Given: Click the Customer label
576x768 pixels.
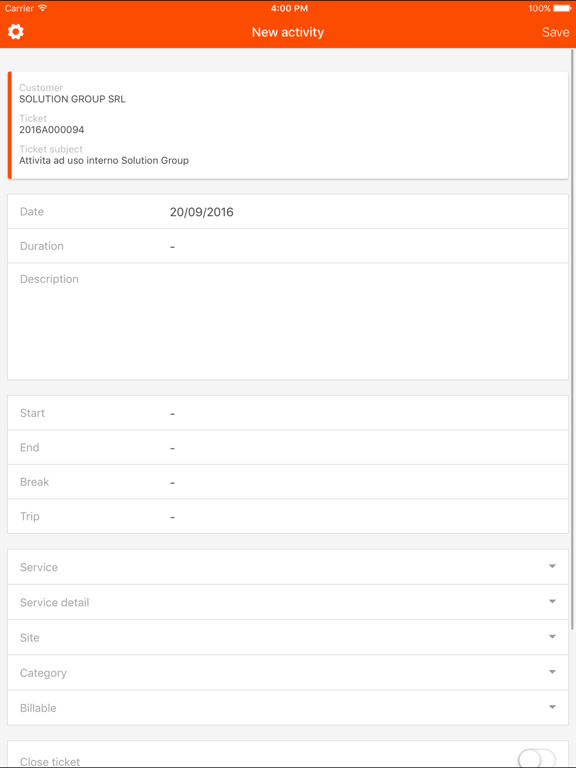Looking at the screenshot, I should point(41,88).
